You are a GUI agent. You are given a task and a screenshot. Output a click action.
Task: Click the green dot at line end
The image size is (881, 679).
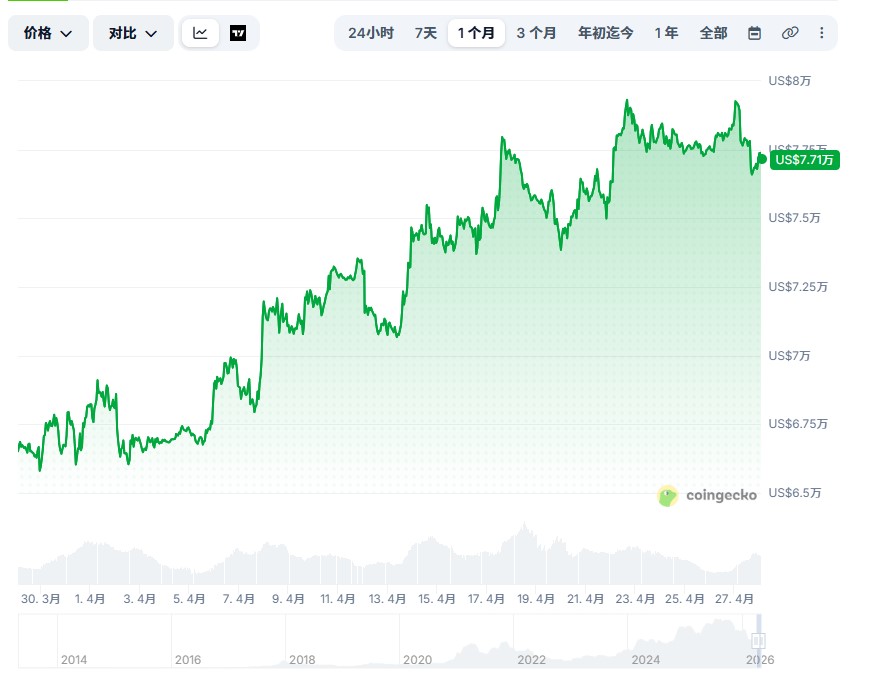coord(762,158)
